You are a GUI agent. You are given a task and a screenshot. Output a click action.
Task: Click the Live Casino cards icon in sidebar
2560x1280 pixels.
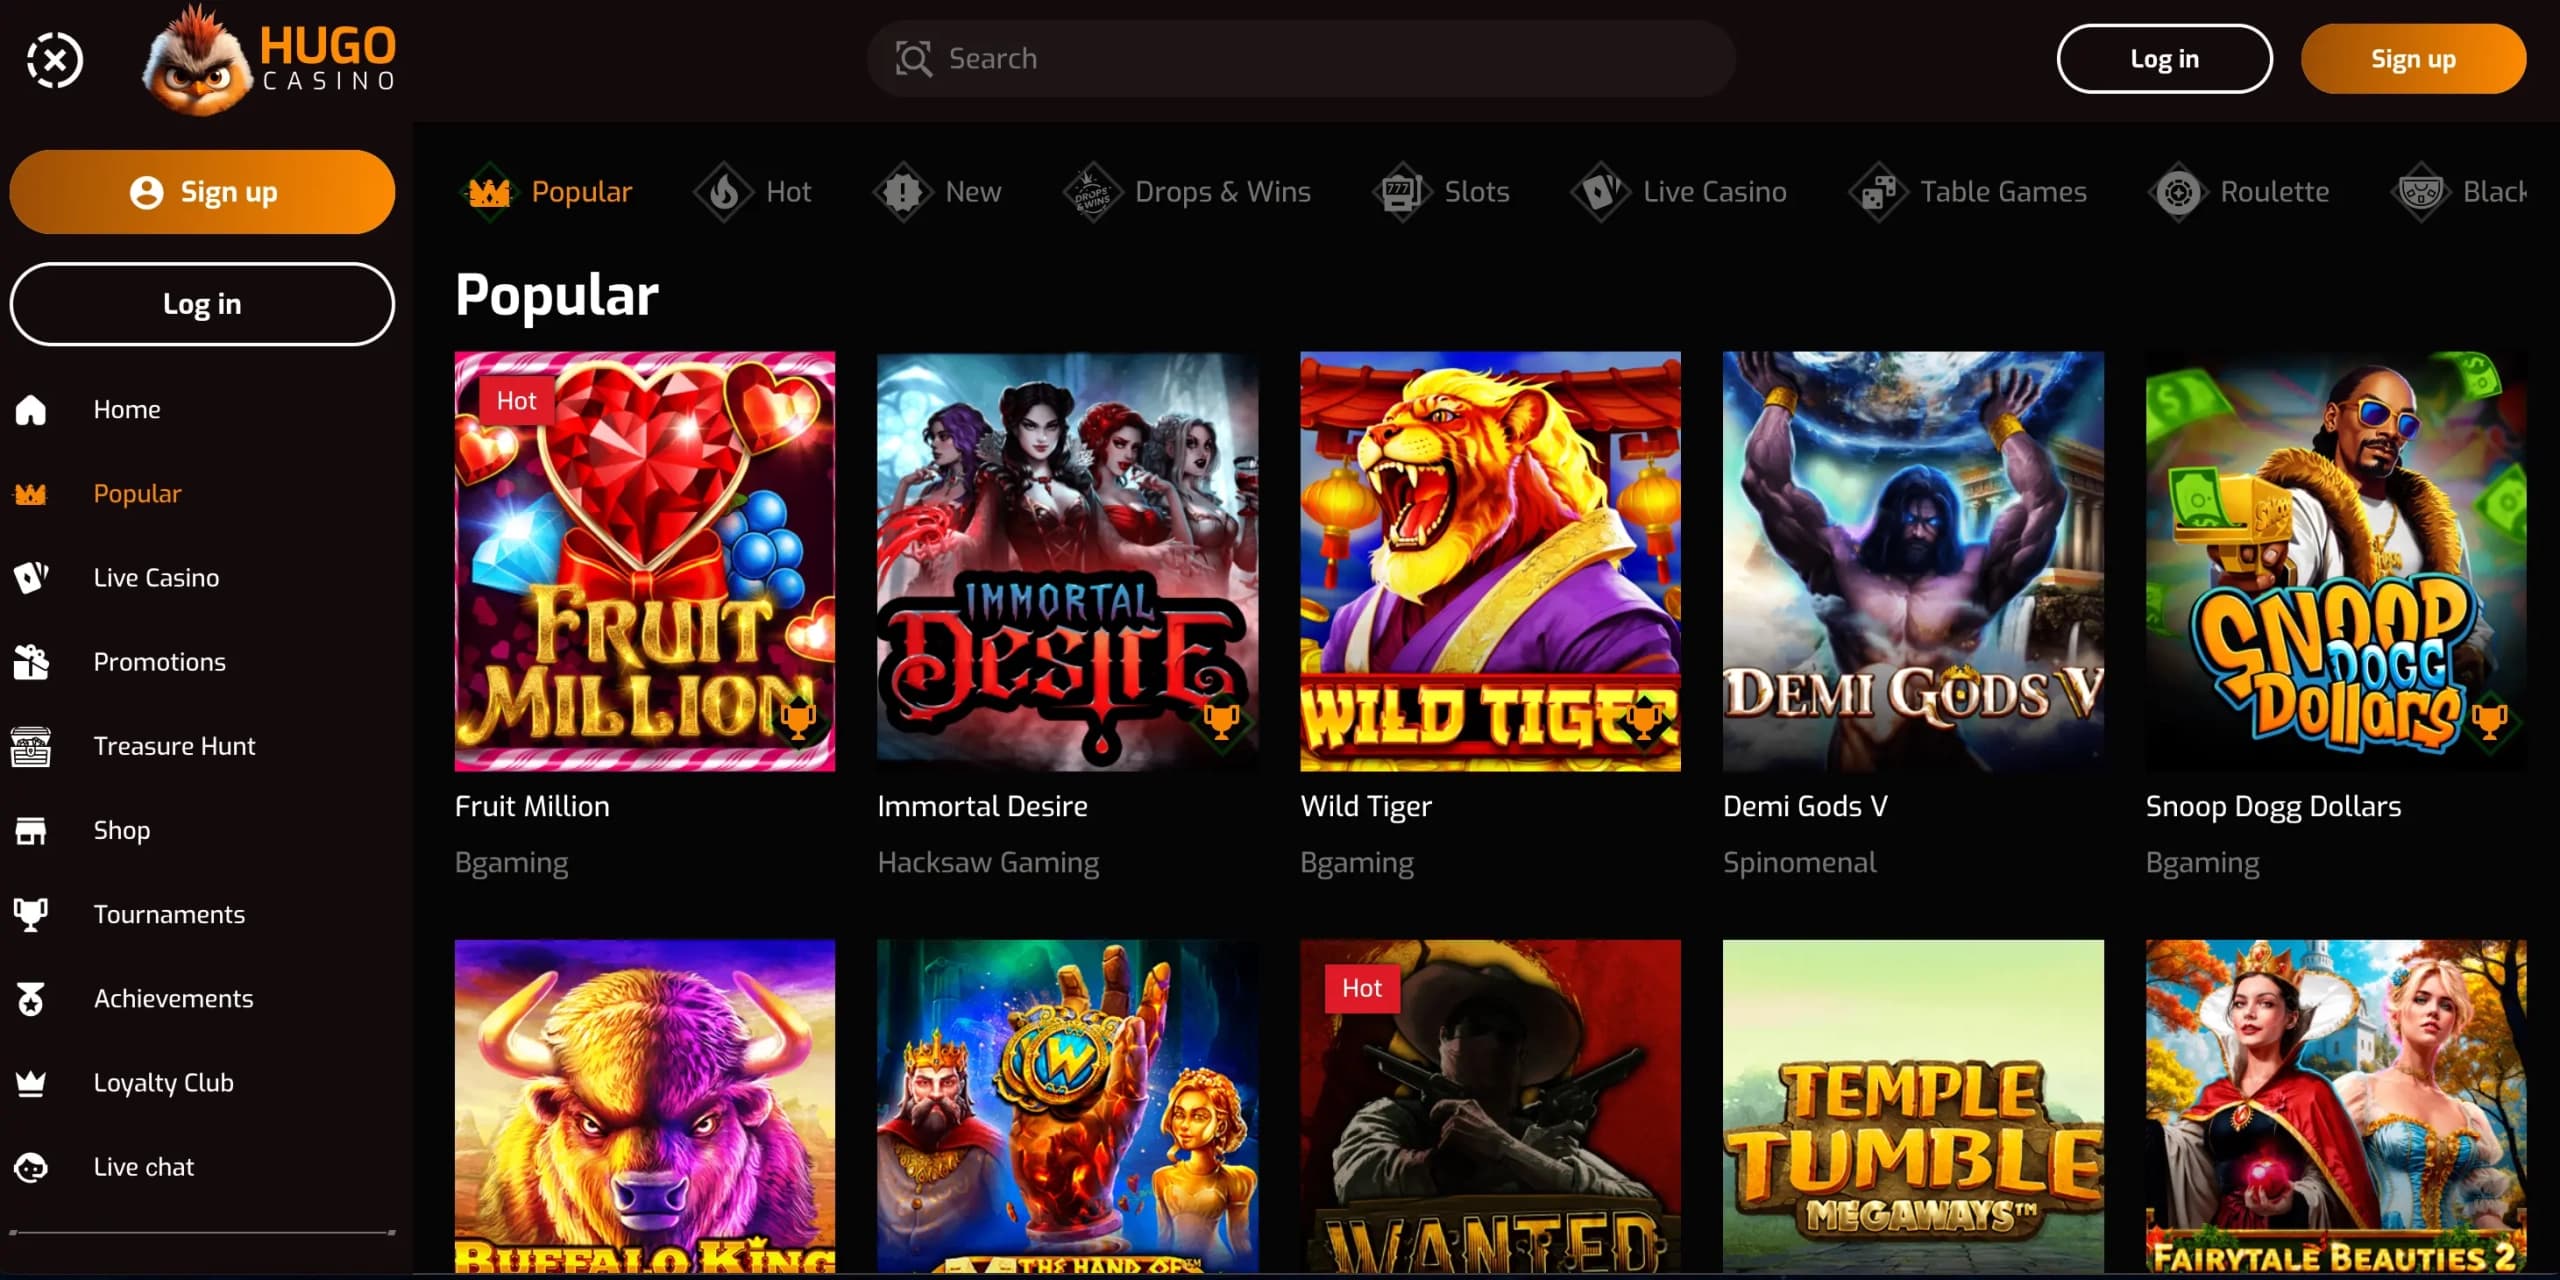tap(31, 577)
